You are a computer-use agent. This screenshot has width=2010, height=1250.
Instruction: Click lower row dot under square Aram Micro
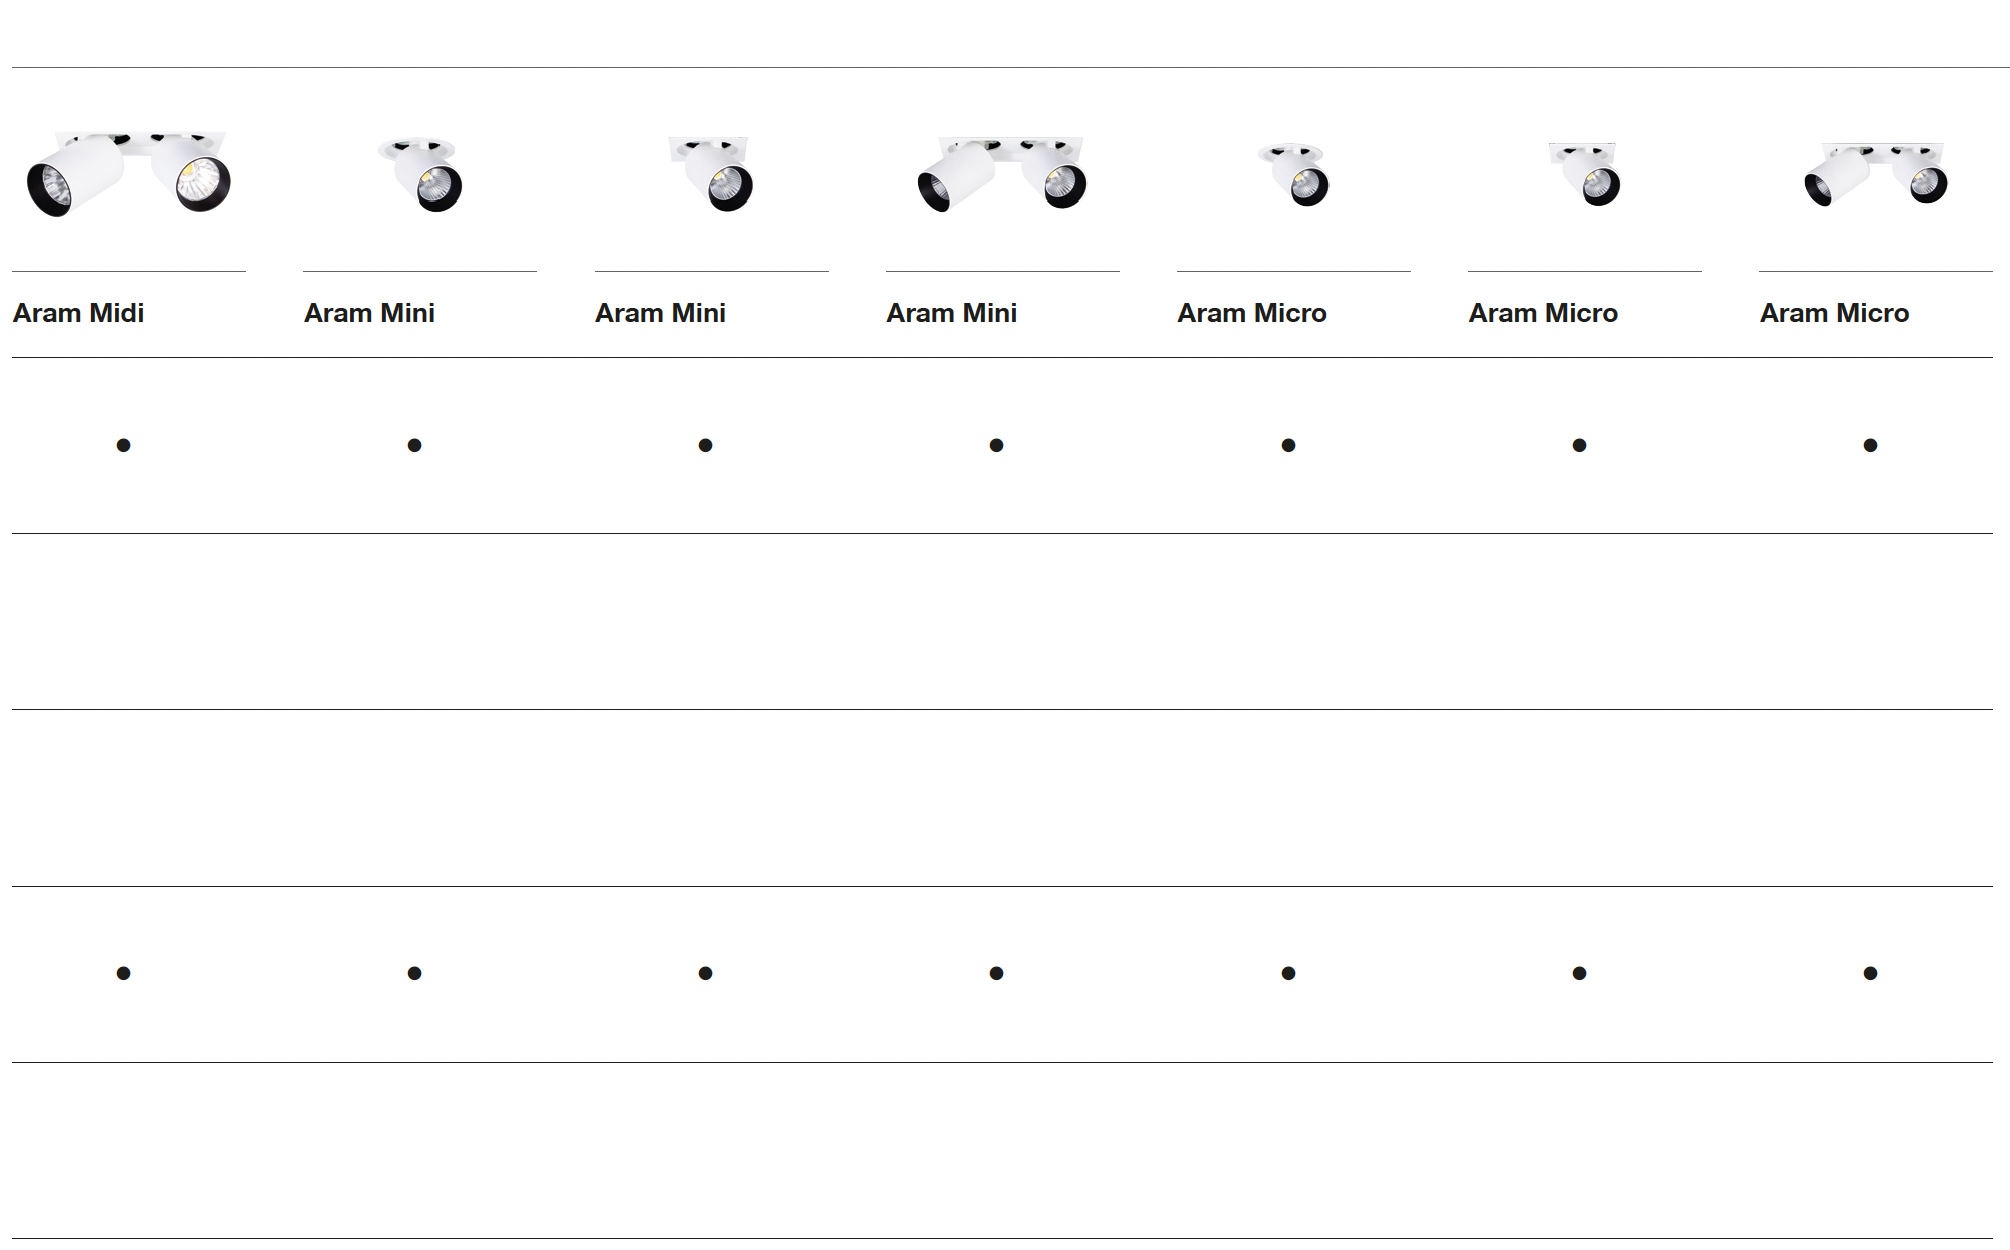[1579, 973]
